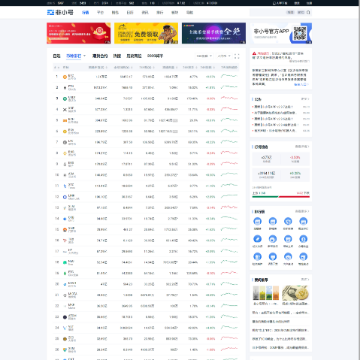360x360 pixels.
Task: Switch to the first tab above the coin table
Action: tap(56, 56)
